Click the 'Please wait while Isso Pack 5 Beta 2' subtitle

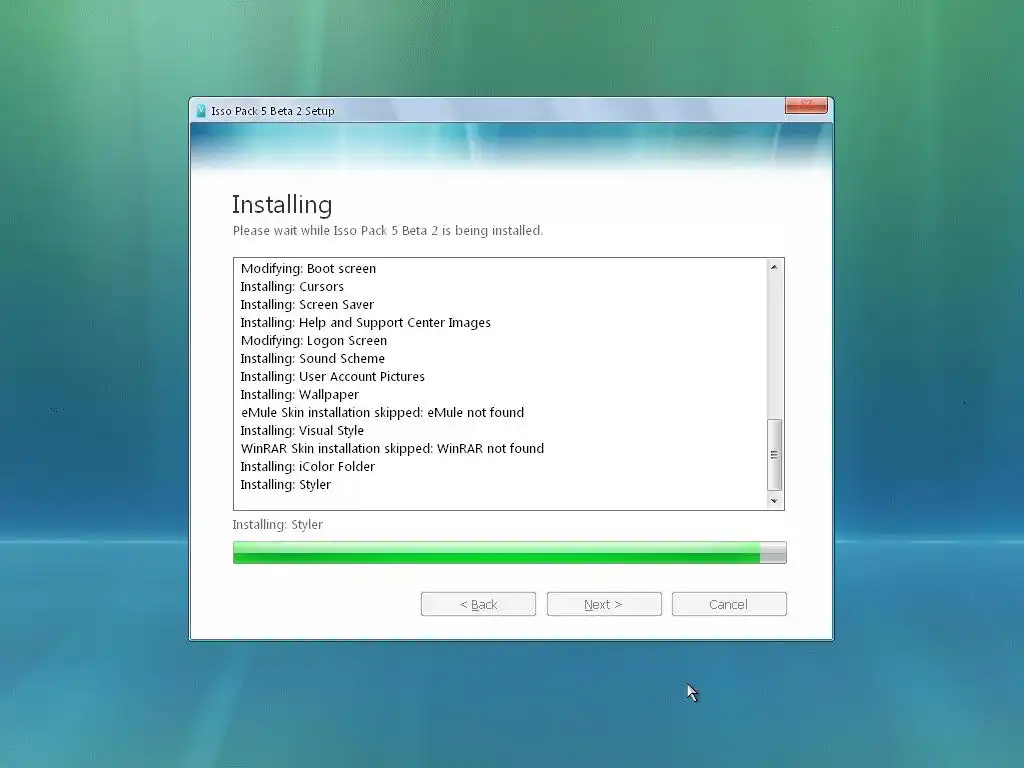point(388,231)
